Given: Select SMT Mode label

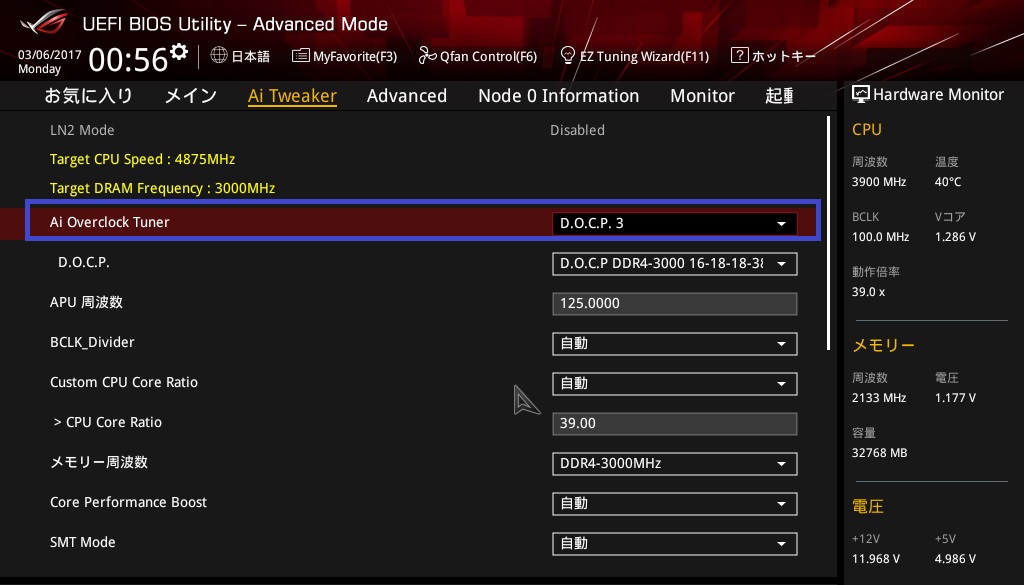Looking at the screenshot, I should 82,542.
